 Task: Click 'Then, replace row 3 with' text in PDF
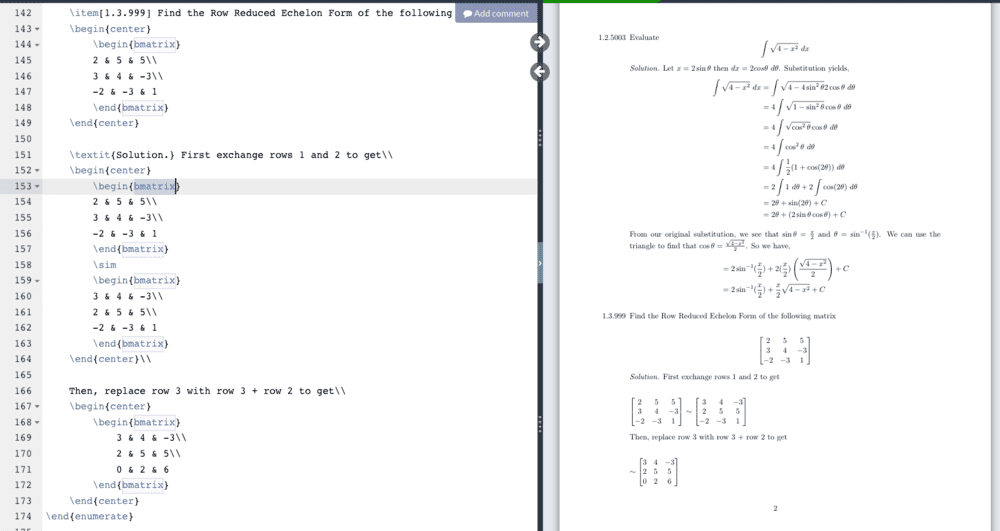[x=708, y=437]
